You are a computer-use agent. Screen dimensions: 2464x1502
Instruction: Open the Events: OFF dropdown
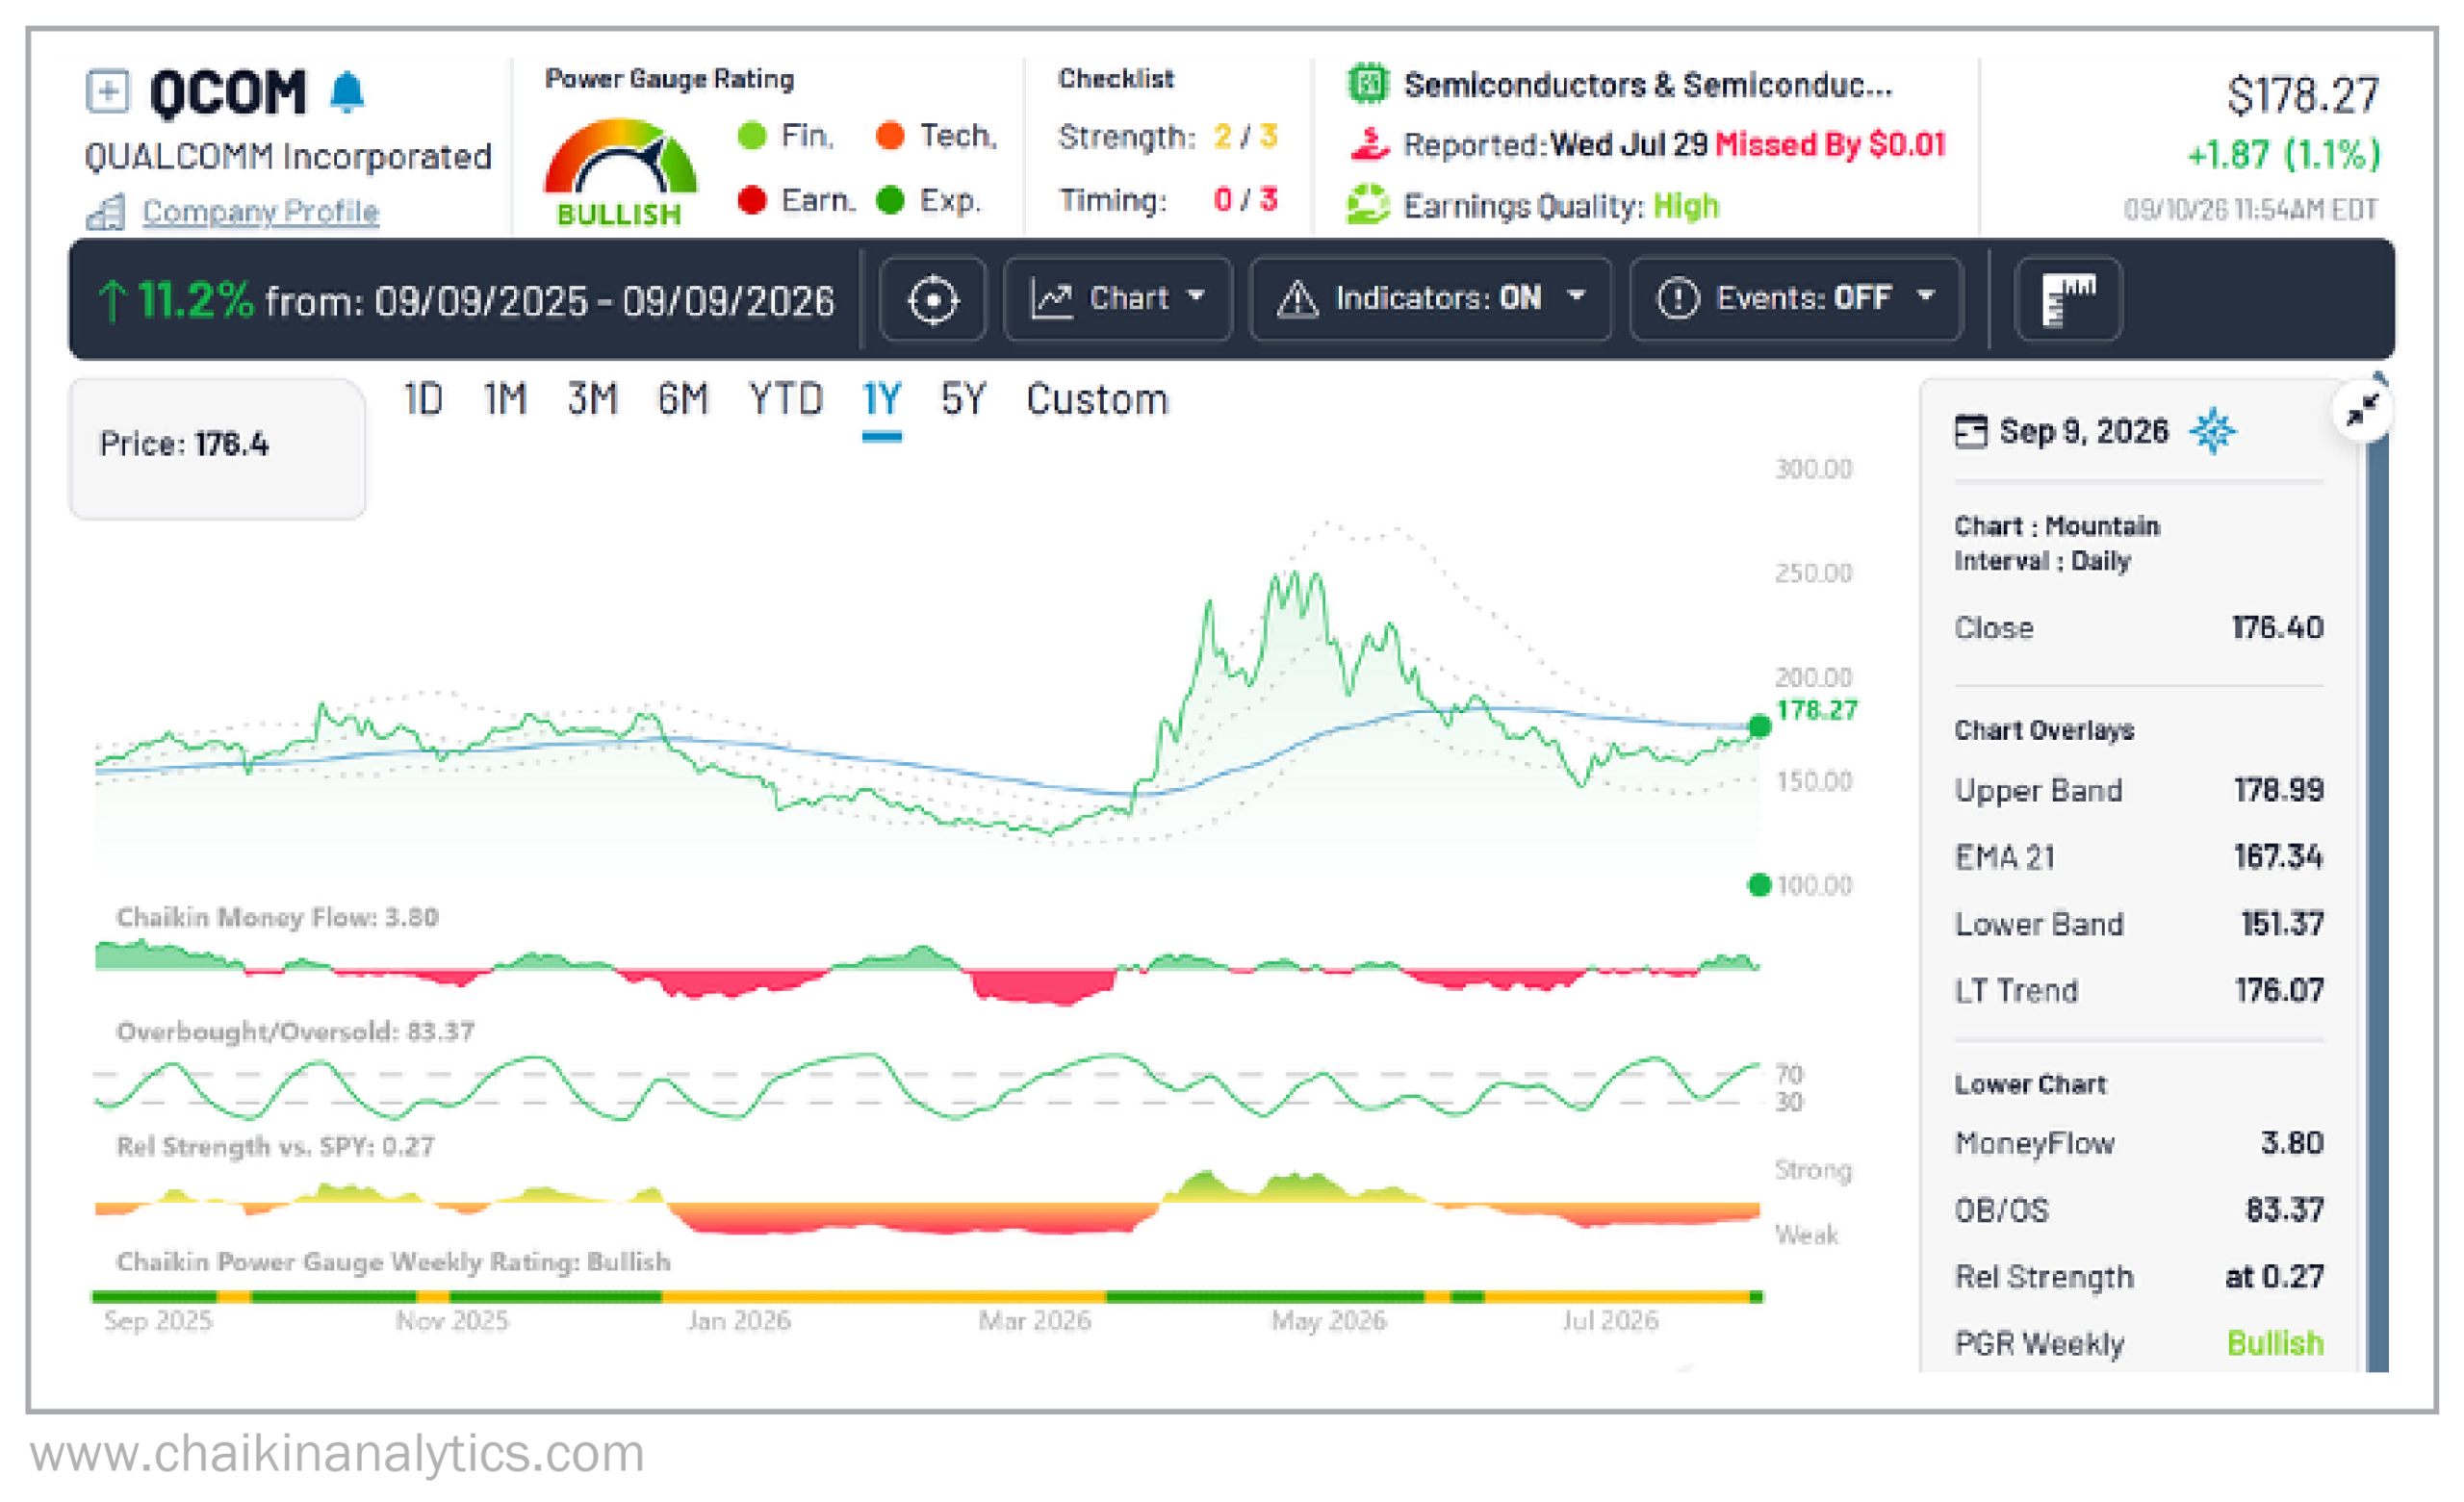pyautogui.click(x=1795, y=299)
